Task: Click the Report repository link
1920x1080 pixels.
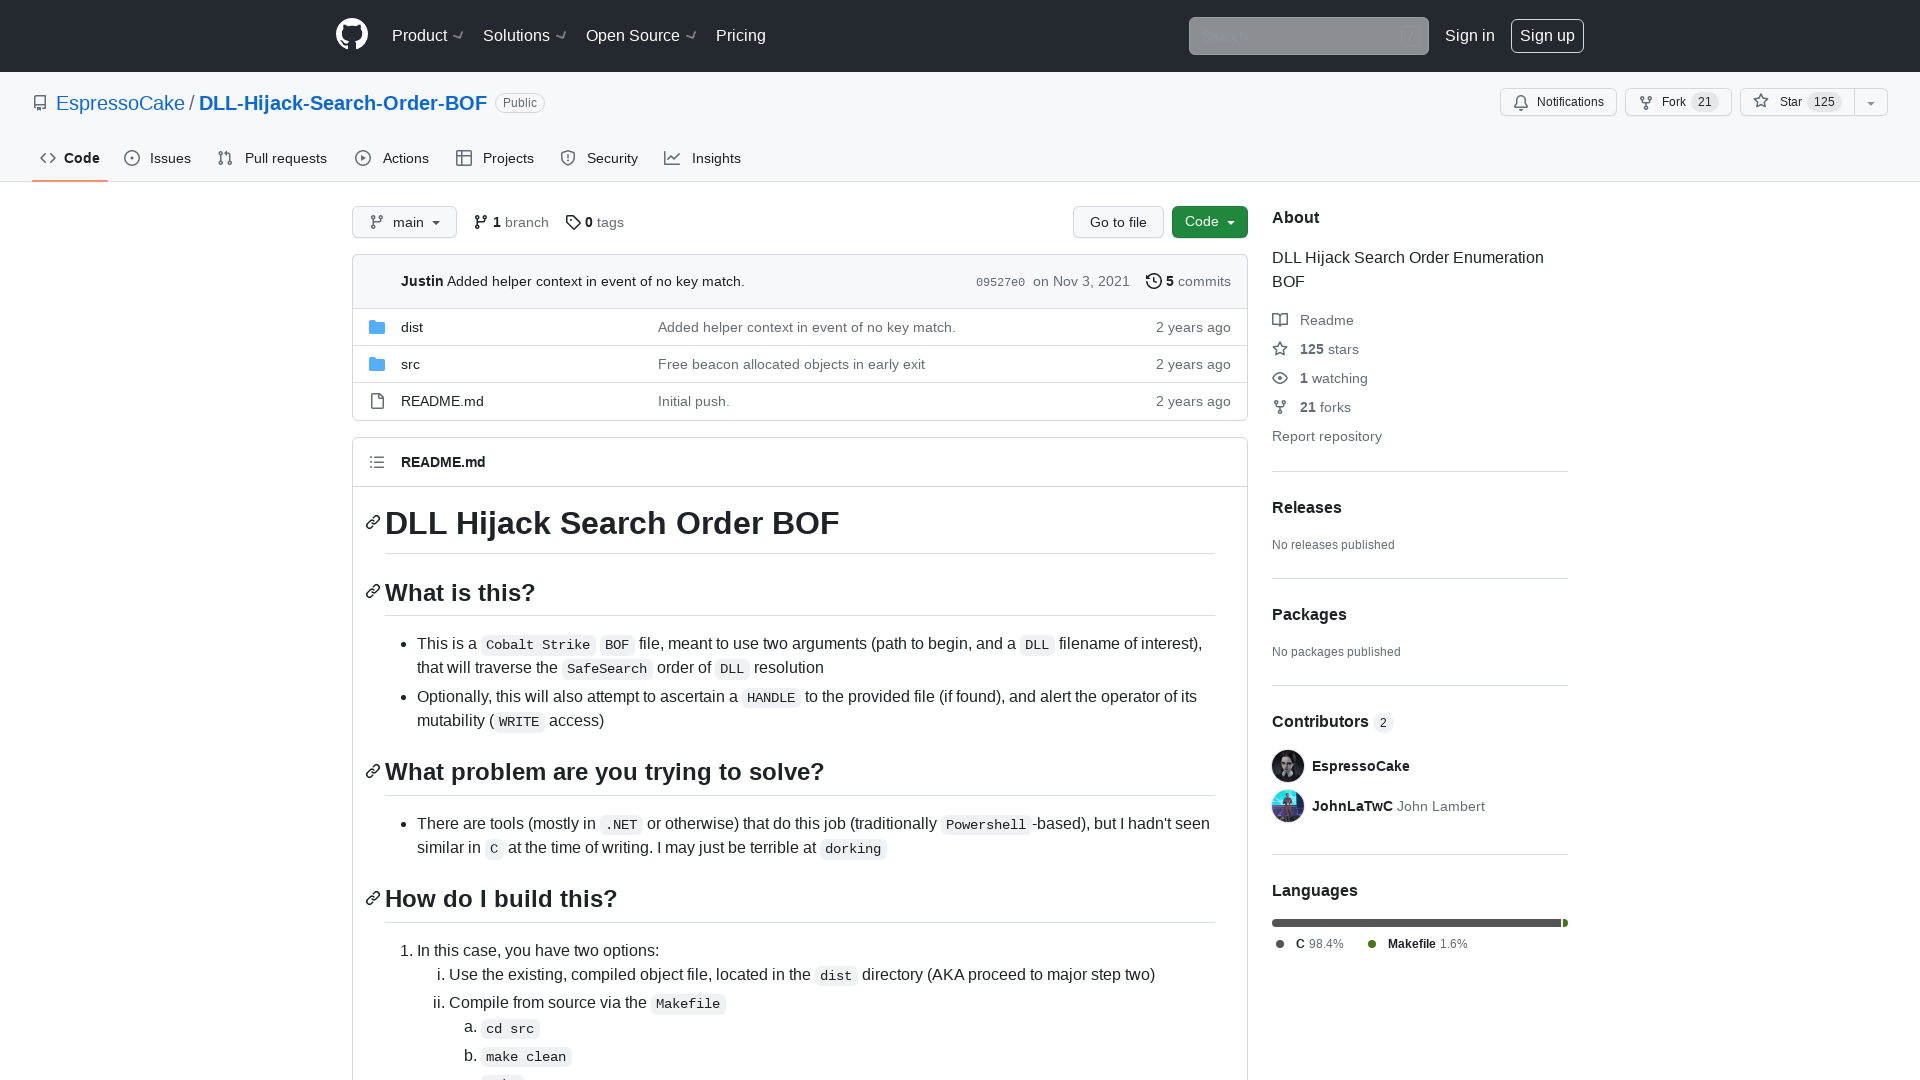Action: pos(1327,436)
